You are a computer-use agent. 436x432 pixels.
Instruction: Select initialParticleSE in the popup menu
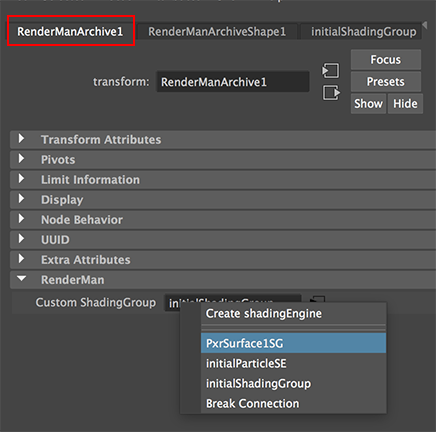(x=293, y=363)
